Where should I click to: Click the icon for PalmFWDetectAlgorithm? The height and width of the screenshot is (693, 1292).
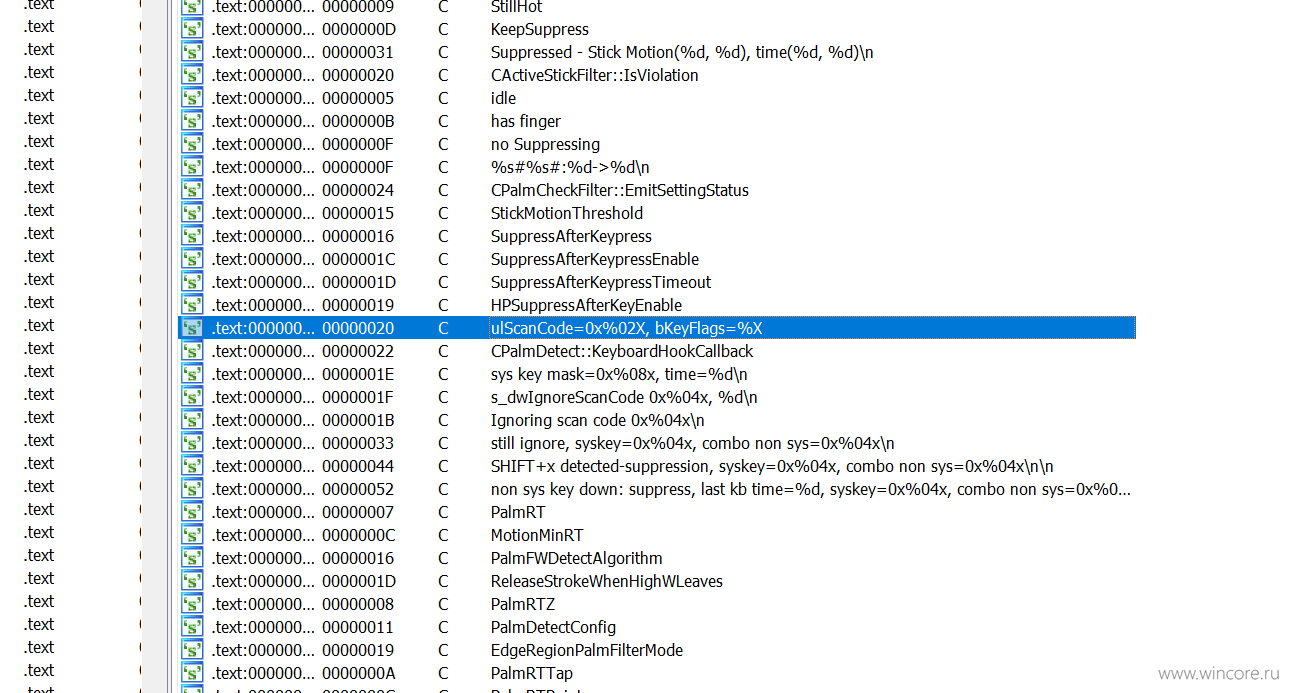click(191, 558)
